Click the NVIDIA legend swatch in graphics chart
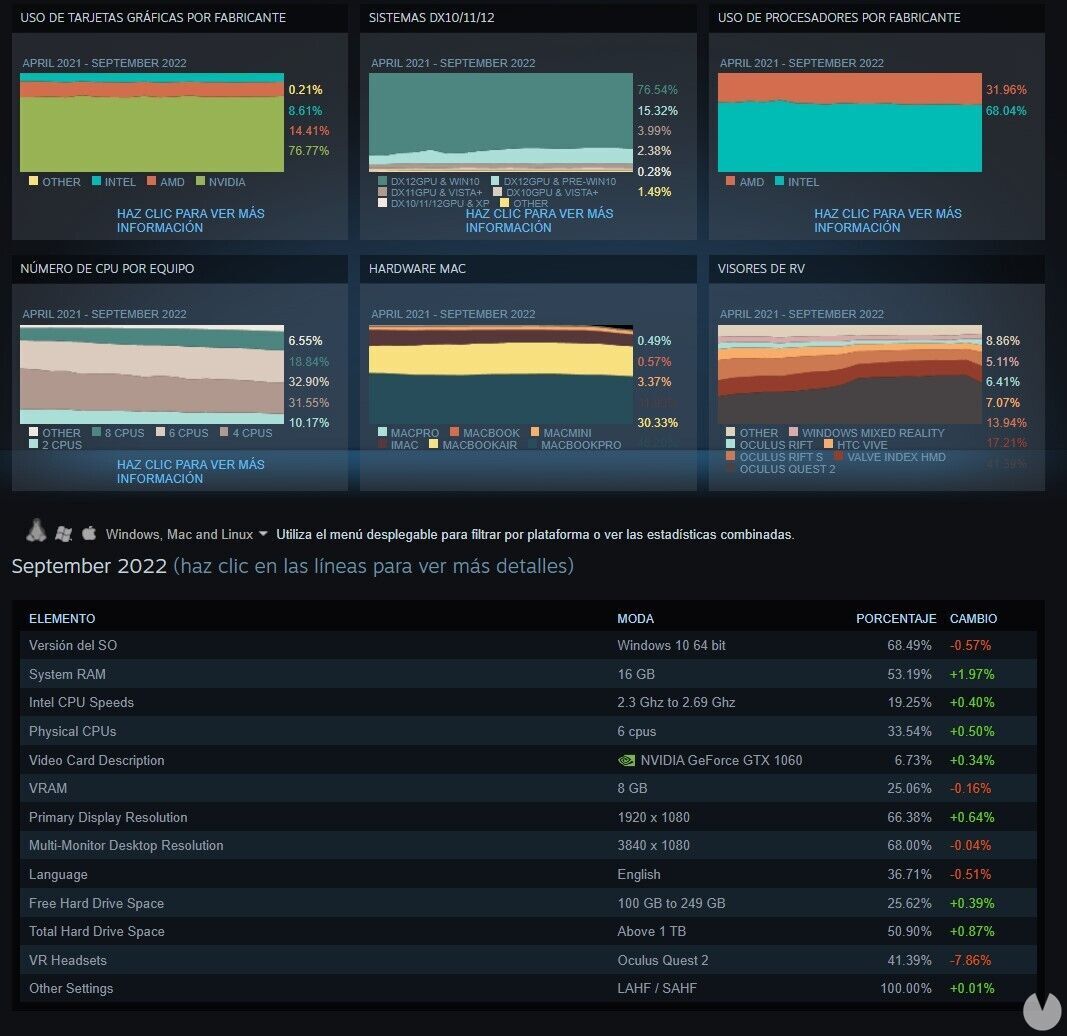The width and height of the screenshot is (1067, 1036). click(x=200, y=181)
